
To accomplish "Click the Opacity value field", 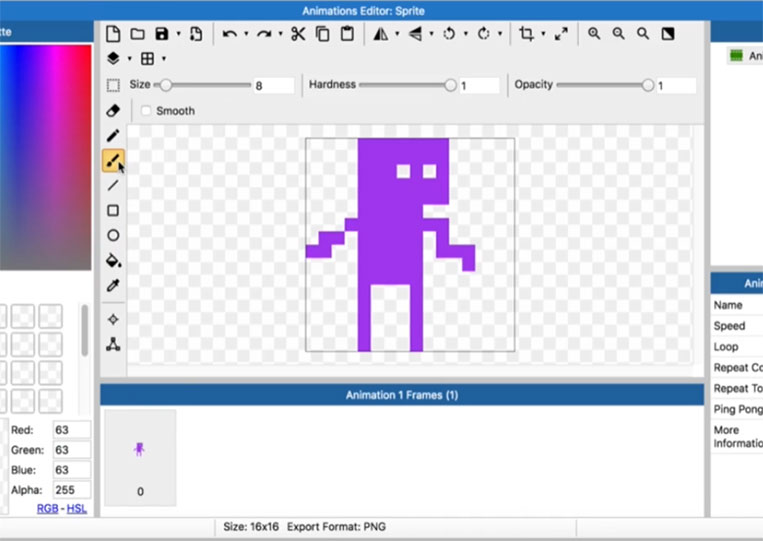I will [676, 86].
